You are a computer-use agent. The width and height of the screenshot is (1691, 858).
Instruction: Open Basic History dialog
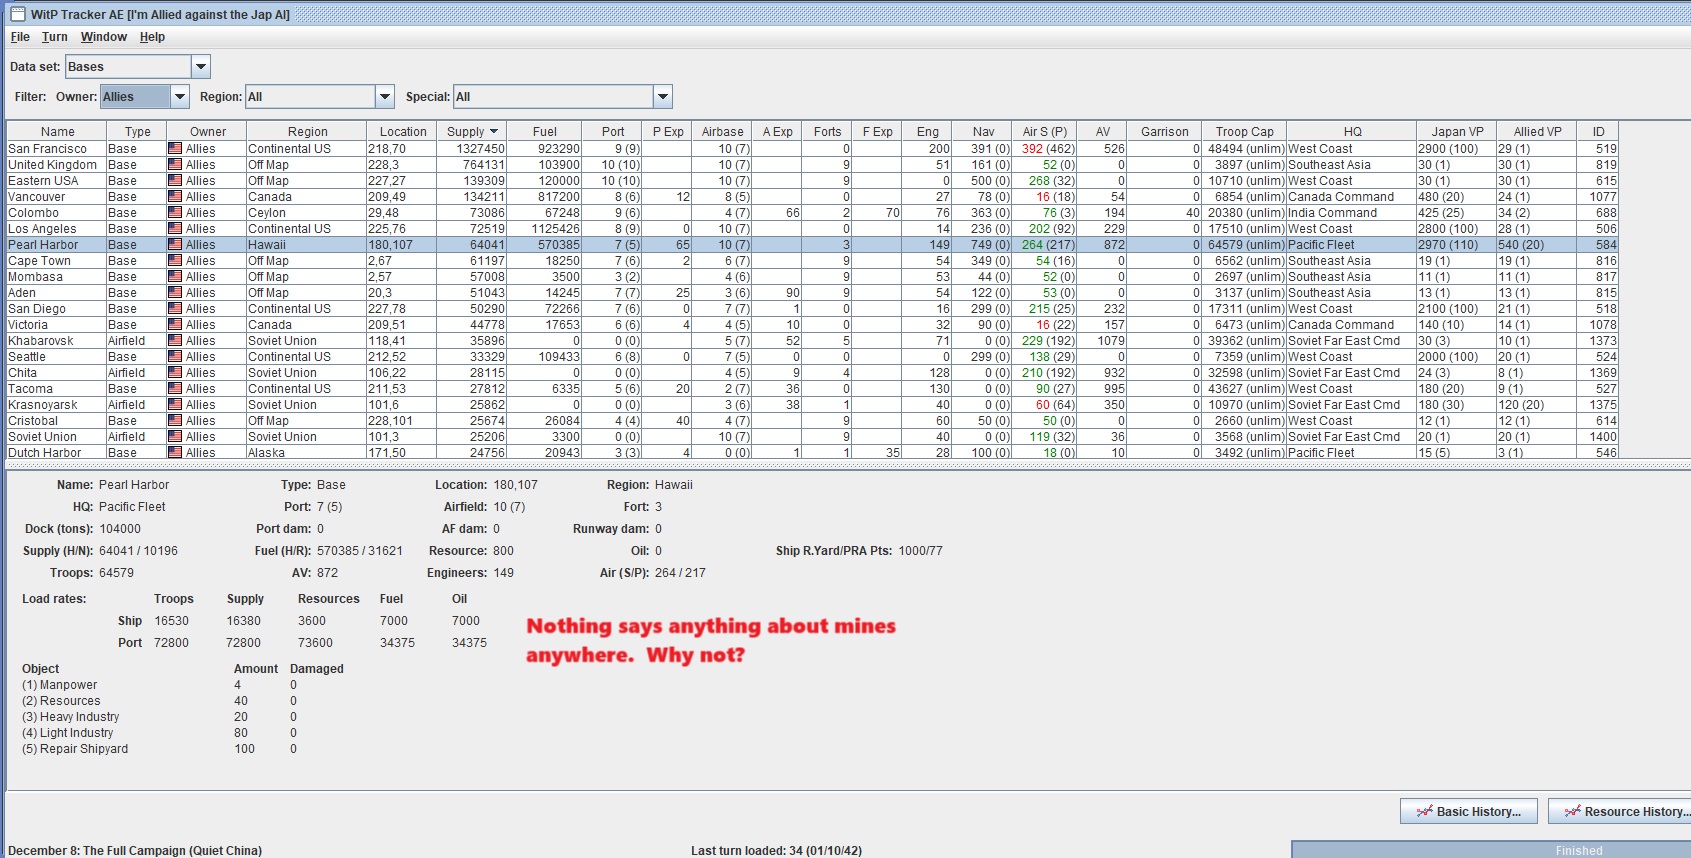click(1470, 811)
